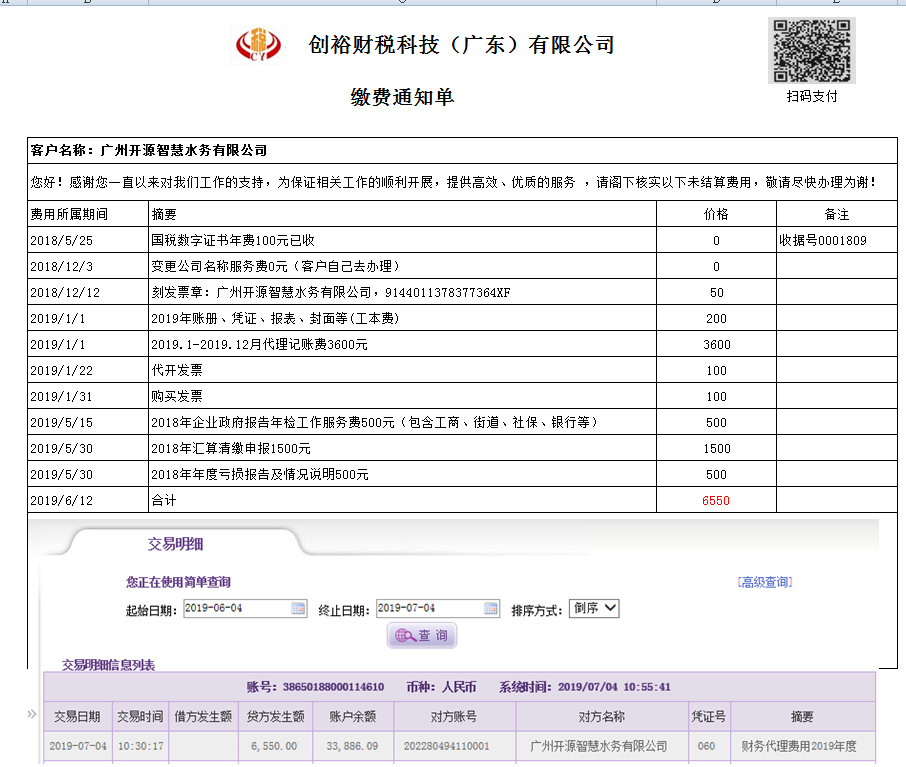906x767 pixels.
Task: Select the price cell 1500
Action: [716, 448]
